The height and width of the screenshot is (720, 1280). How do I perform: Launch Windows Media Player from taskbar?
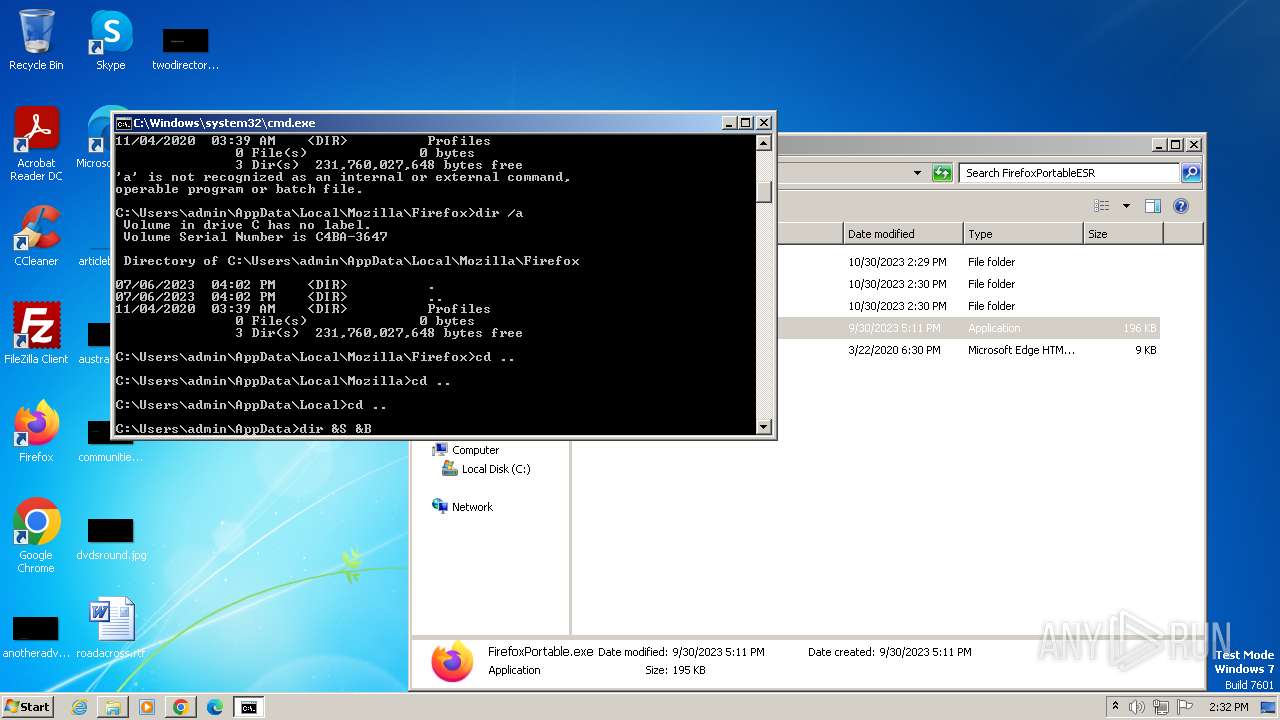point(147,707)
